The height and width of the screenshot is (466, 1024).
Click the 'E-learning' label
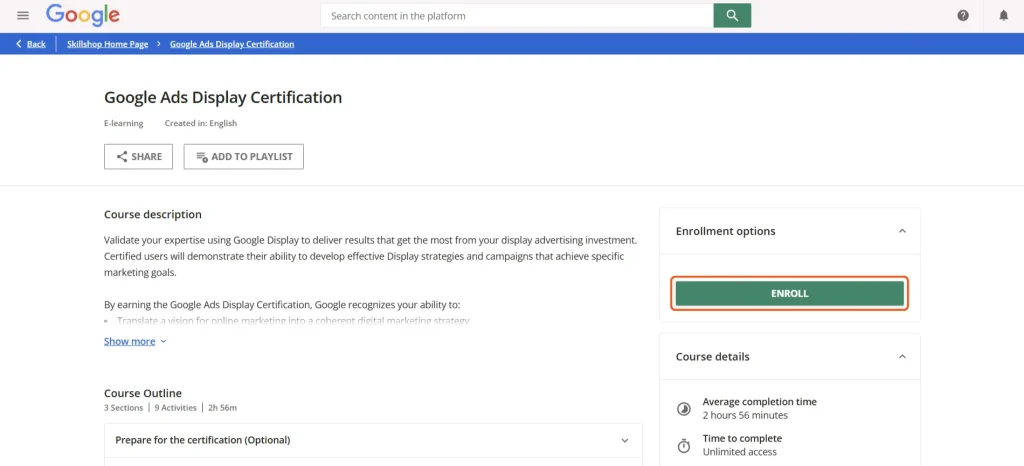(123, 123)
